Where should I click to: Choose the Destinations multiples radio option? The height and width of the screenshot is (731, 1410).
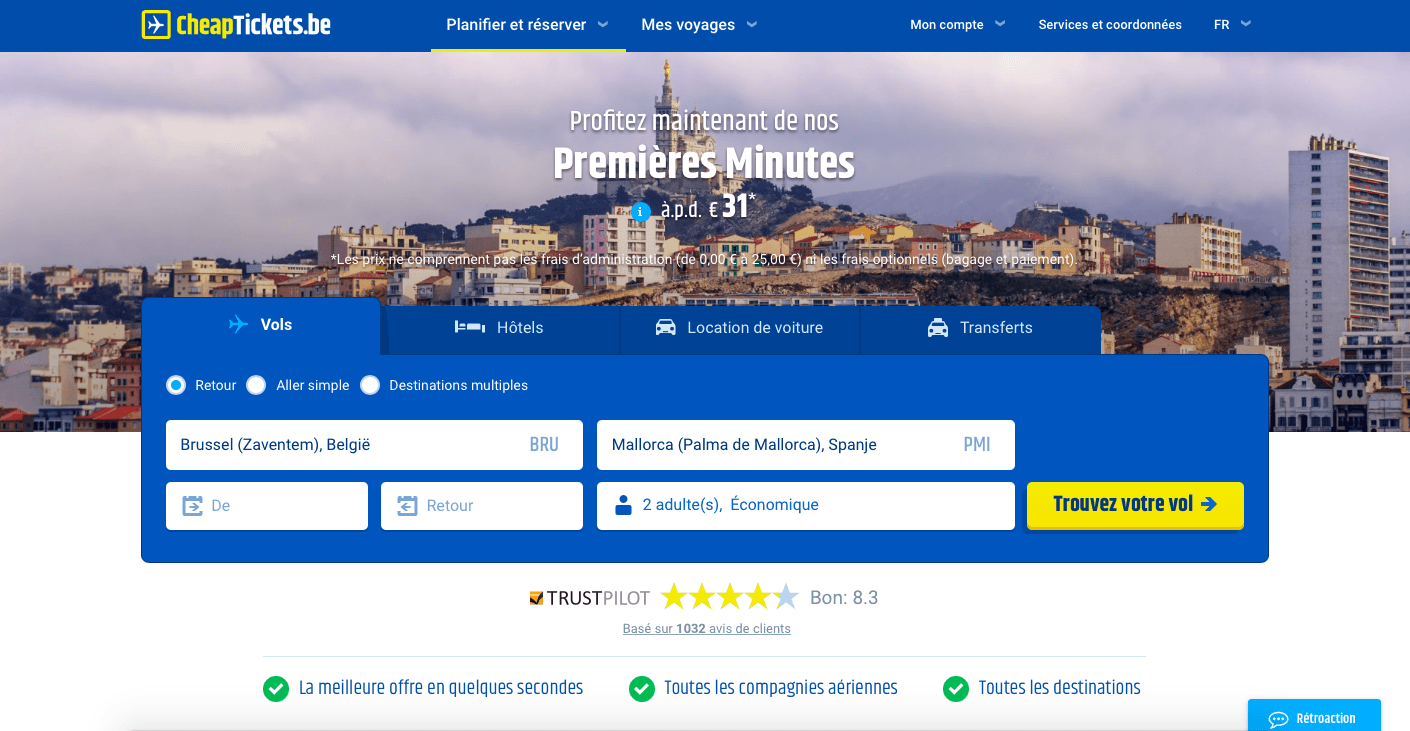[x=370, y=385]
